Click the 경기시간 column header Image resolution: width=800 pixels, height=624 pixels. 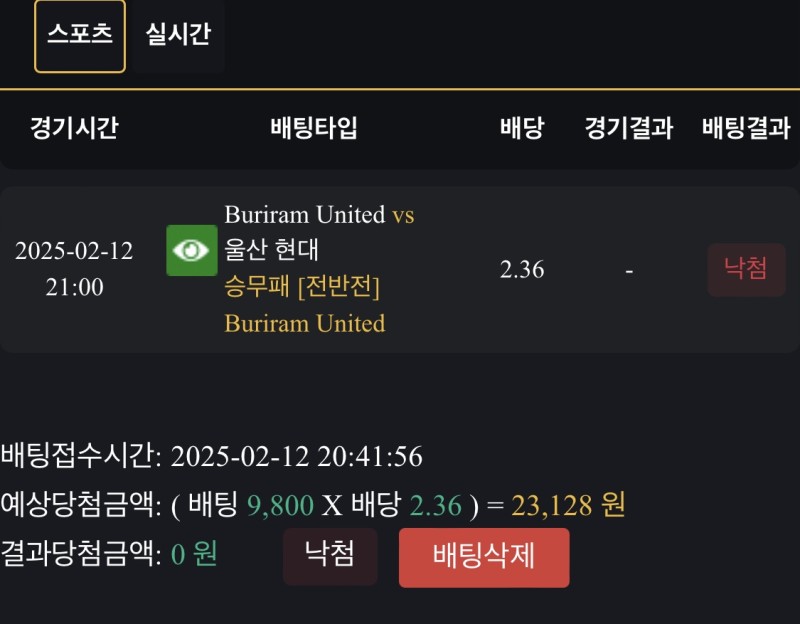[x=74, y=128]
